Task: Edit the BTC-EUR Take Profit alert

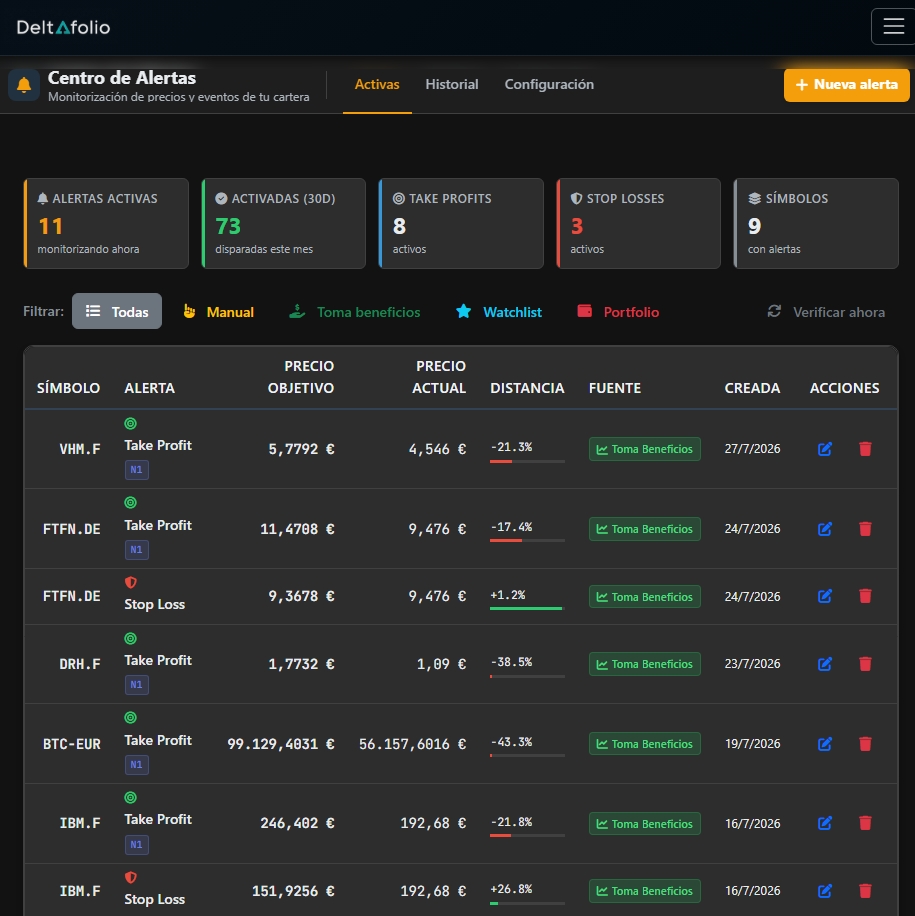Action: [824, 744]
